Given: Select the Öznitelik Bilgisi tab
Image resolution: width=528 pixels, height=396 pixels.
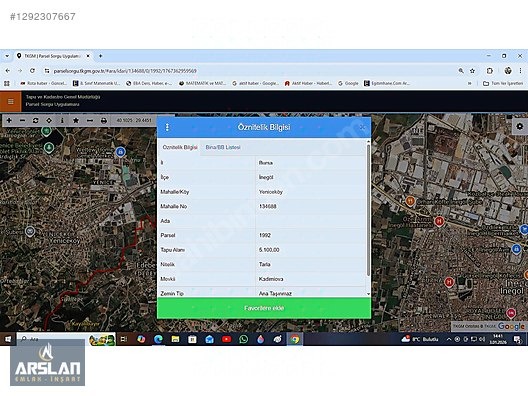Looking at the screenshot, I should (x=180, y=147).
